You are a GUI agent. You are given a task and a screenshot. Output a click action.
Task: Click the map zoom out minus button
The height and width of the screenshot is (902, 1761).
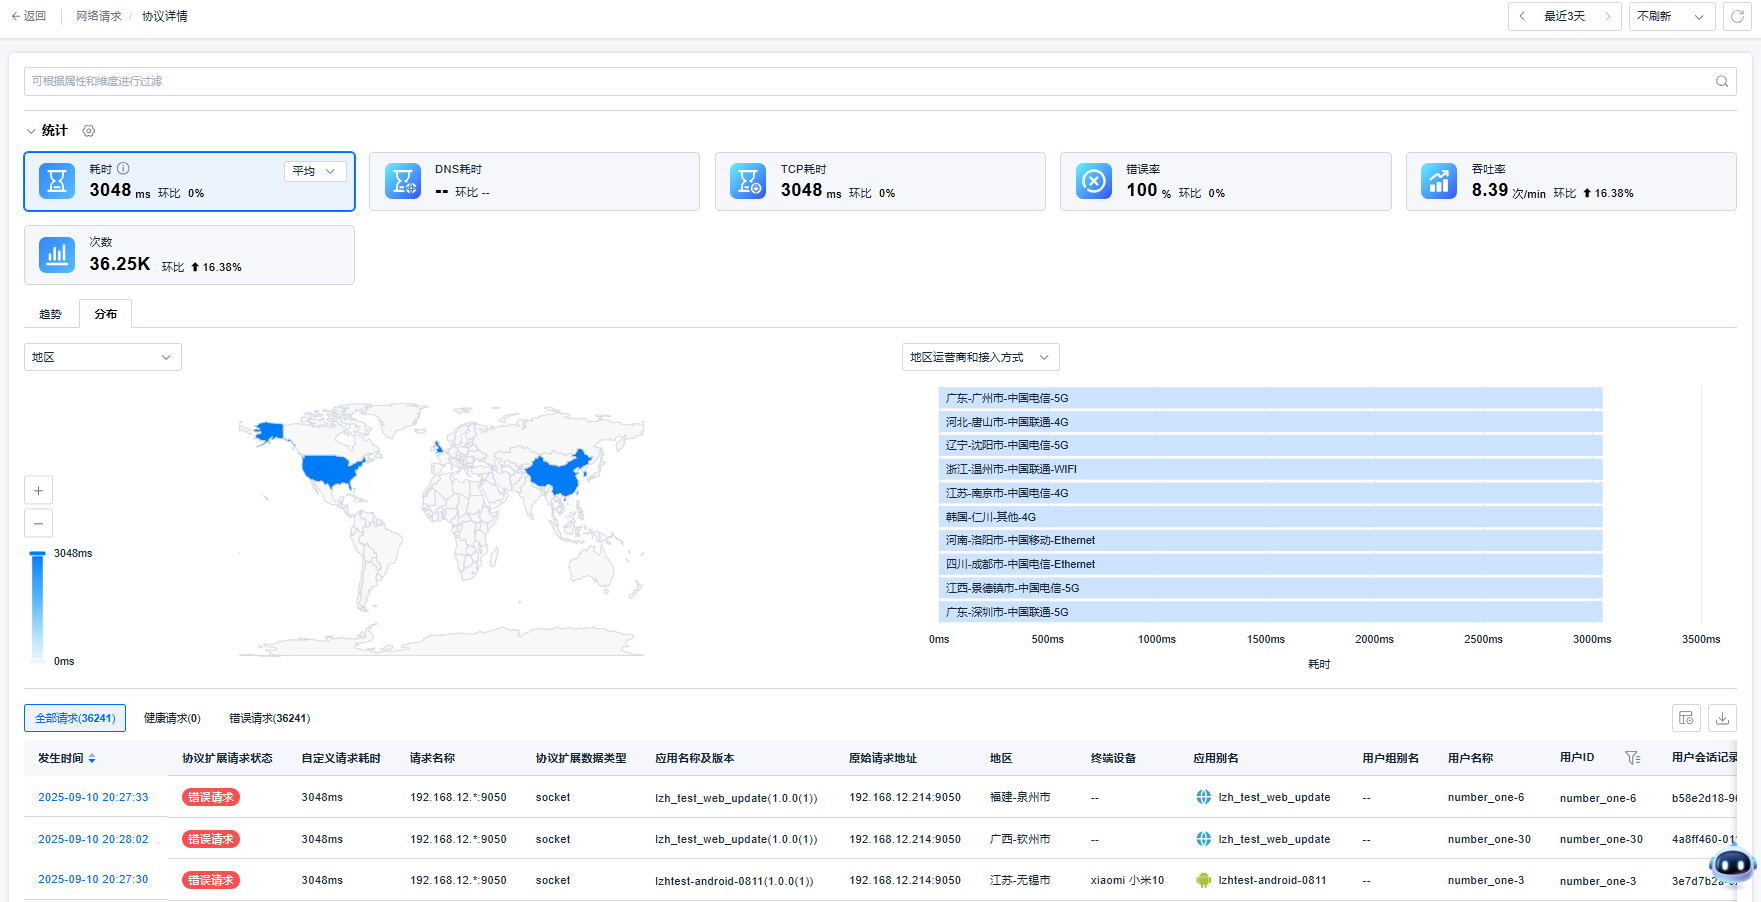click(x=38, y=523)
